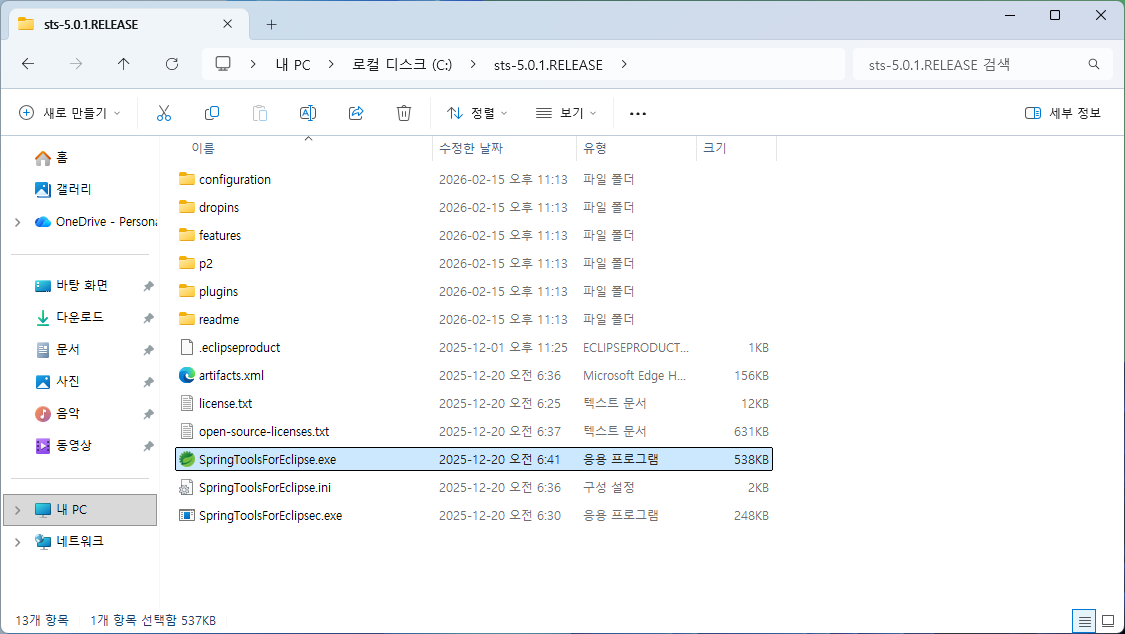Click 로컬 디스크 (C:) breadcrumb
This screenshot has height=634, width=1125.
402,65
